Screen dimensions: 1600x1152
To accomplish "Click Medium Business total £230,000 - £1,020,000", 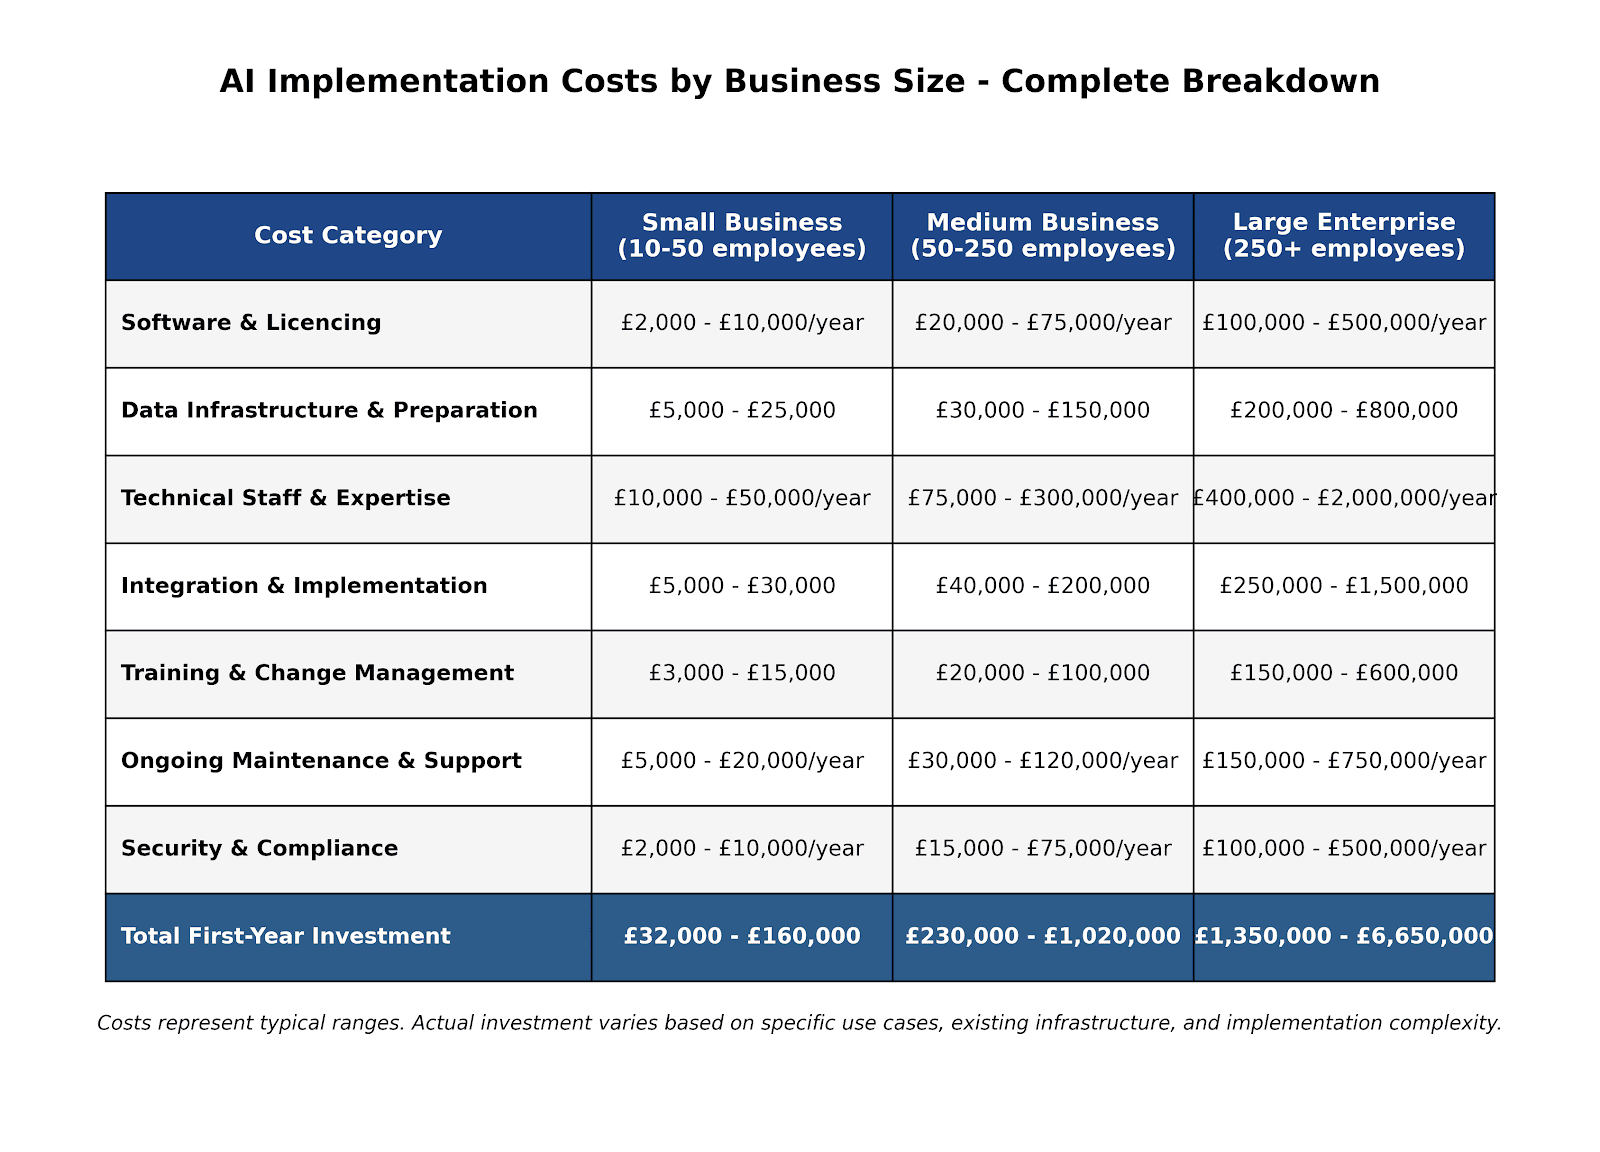I will coord(1042,937).
